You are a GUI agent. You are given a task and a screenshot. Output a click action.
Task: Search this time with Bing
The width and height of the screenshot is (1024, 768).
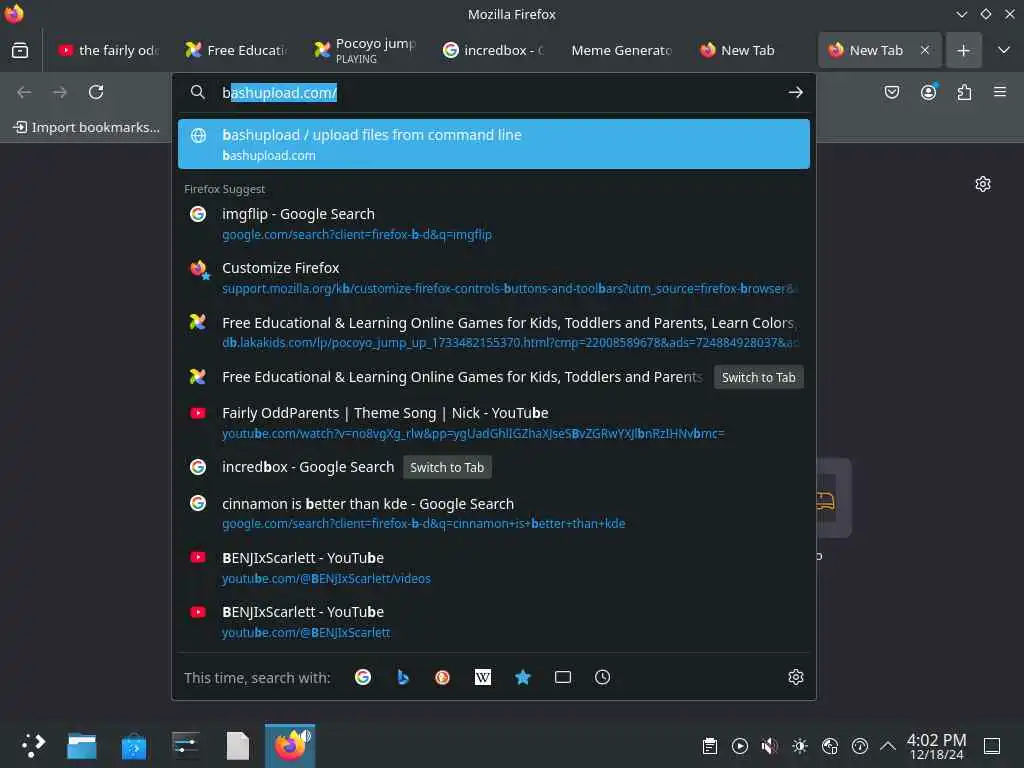403,677
